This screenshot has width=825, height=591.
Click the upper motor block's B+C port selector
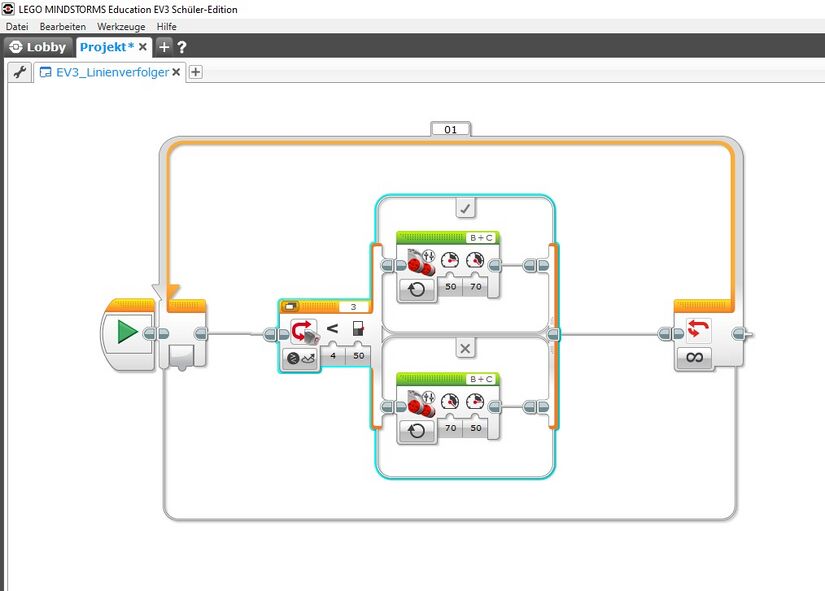482,238
